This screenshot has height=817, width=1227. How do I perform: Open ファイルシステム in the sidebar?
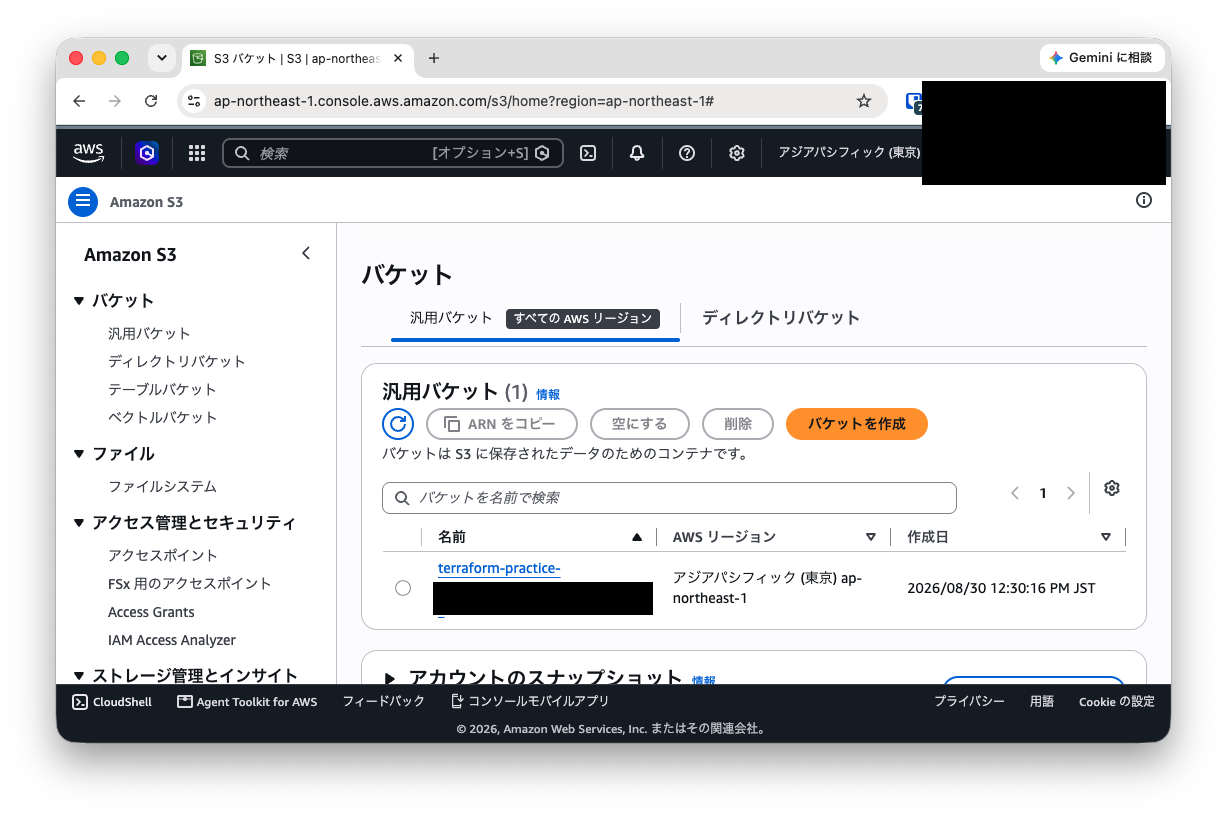tap(162, 487)
